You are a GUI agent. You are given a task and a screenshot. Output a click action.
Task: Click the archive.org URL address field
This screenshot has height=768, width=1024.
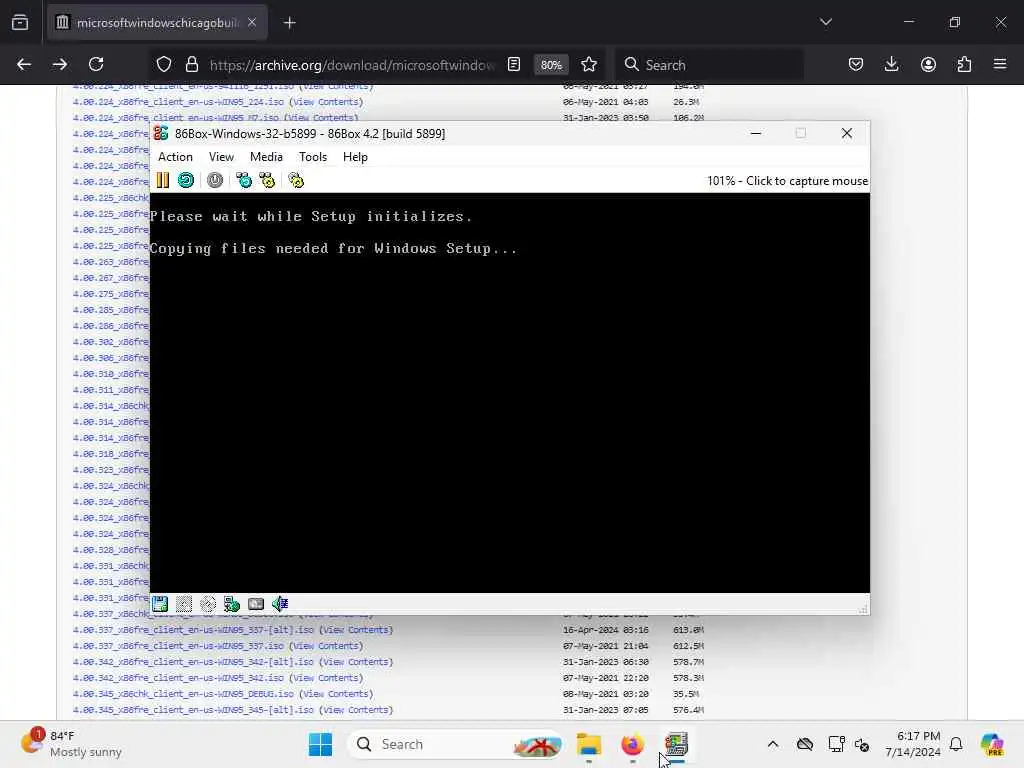pyautogui.click(x=353, y=65)
